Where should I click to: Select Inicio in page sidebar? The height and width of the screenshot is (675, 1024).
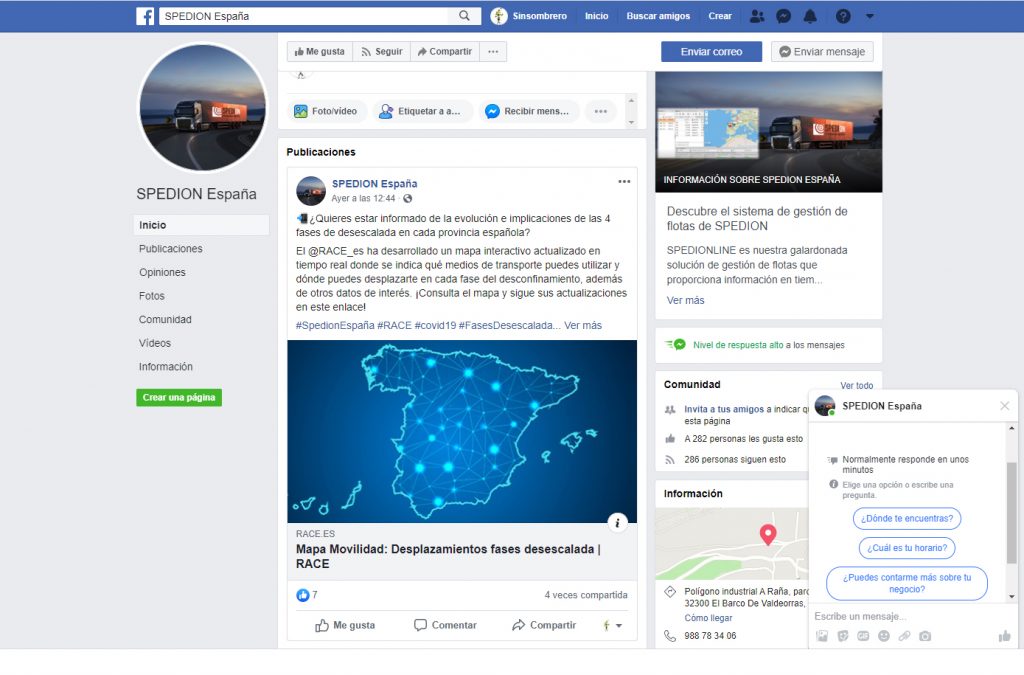(x=200, y=225)
